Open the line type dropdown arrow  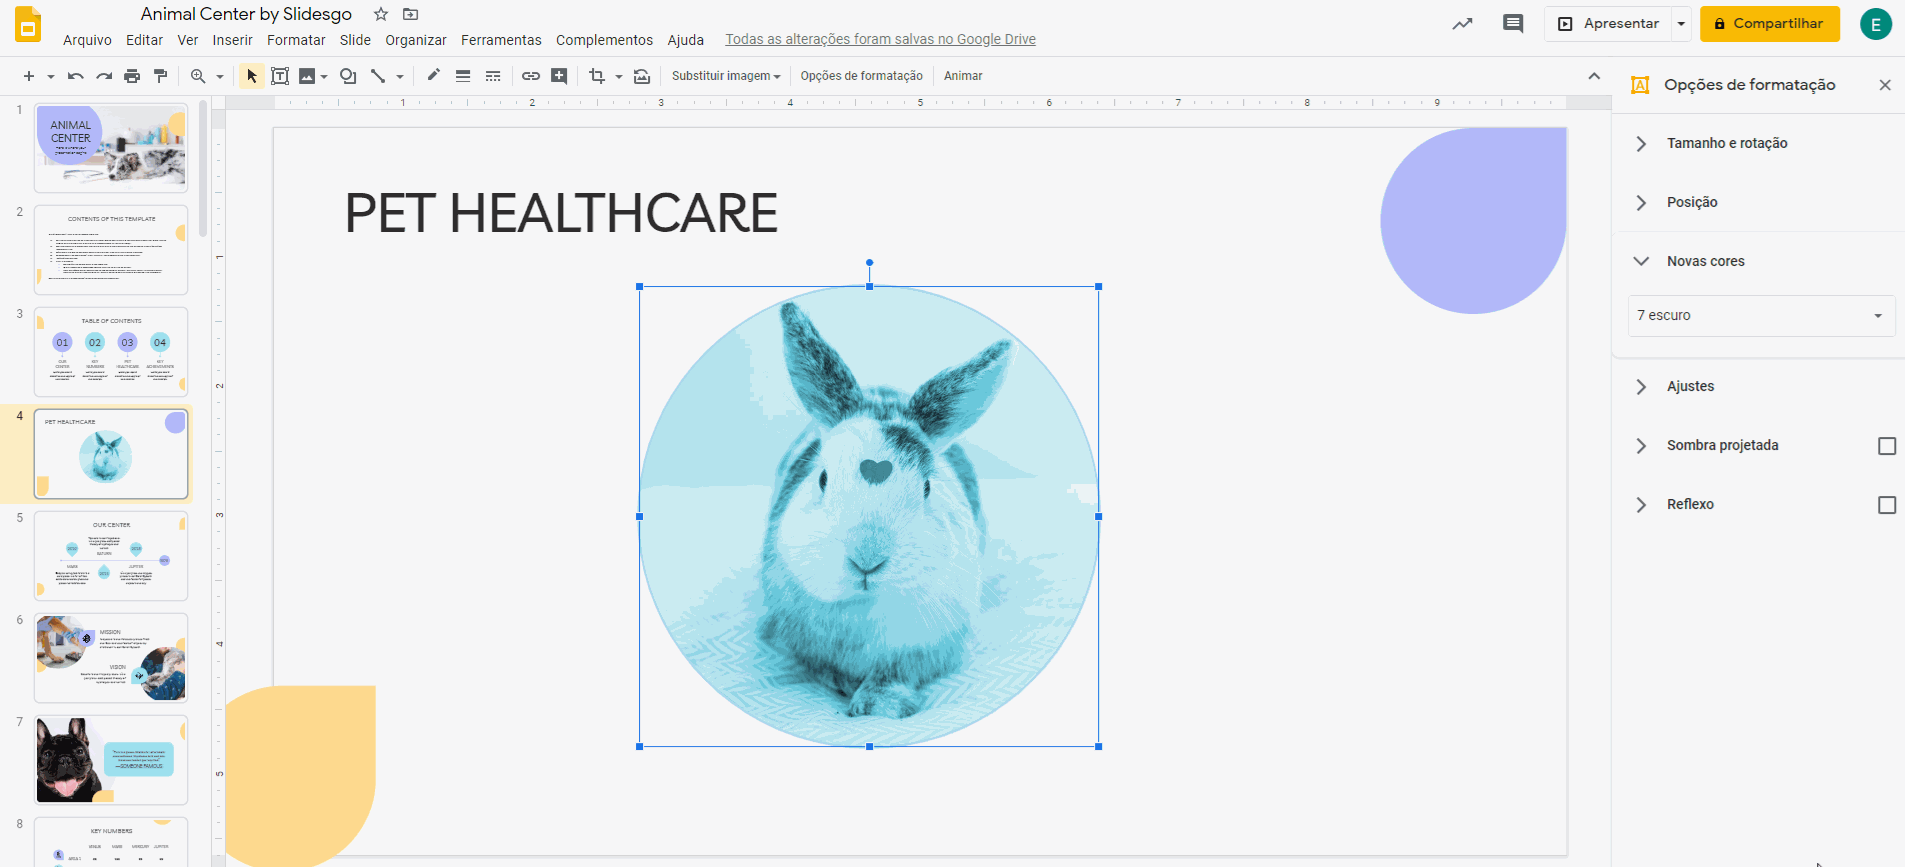(400, 76)
